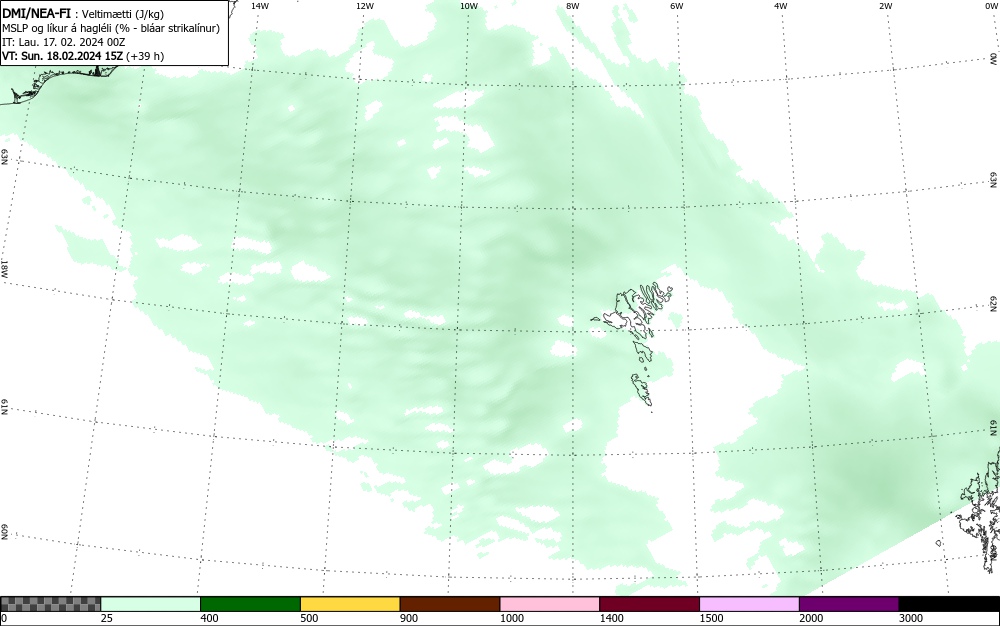1000x626 pixels.
Task: Click the legend value '3000'
Action: pos(911,618)
